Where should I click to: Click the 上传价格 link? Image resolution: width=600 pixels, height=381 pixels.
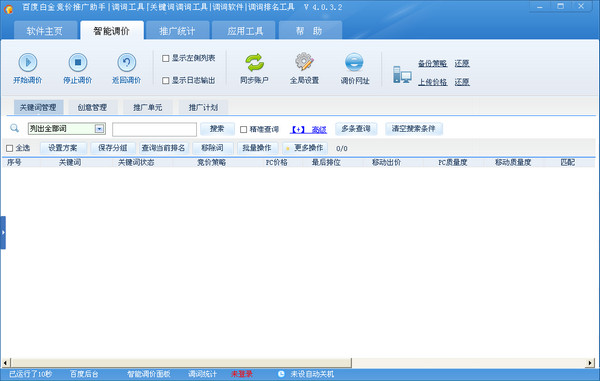click(432, 82)
